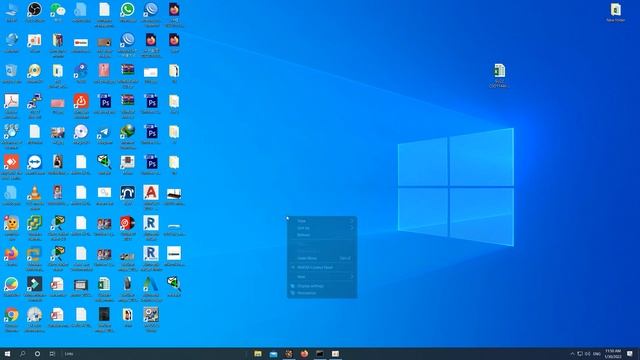Open the black terminal window taskbar icon
Image resolution: width=640 pixels, height=360 pixels.
tap(320, 353)
